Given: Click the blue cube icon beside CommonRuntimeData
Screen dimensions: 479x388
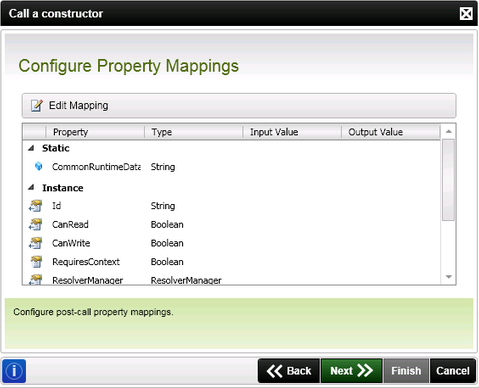Looking at the screenshot, I should tap(39, 166).
